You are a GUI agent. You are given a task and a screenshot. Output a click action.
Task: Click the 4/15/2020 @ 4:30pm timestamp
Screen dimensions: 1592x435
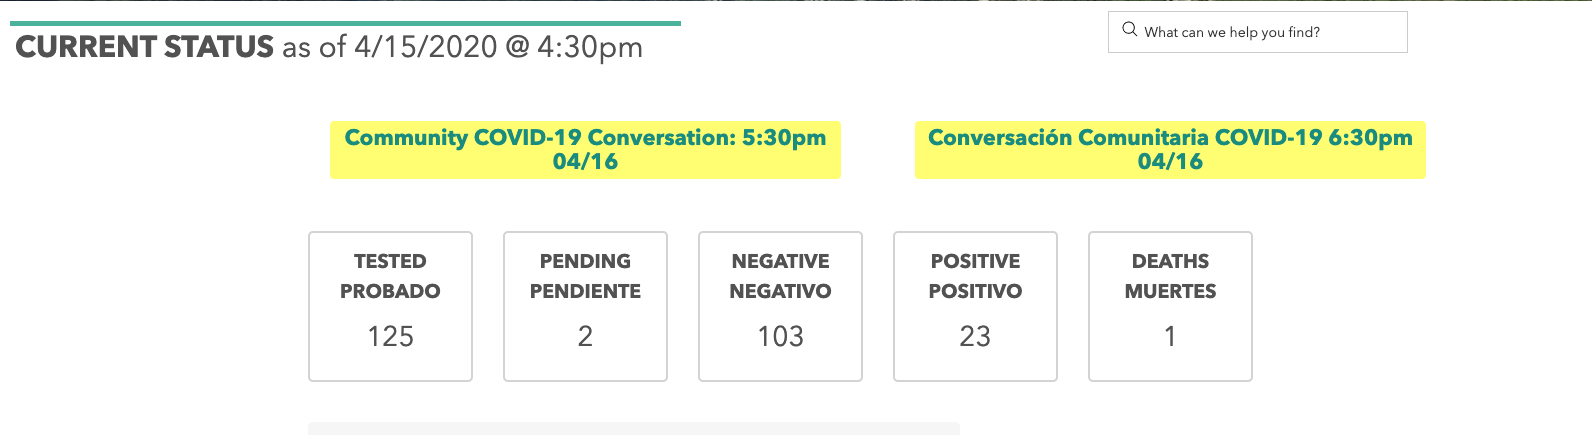[x=498, y=47]
